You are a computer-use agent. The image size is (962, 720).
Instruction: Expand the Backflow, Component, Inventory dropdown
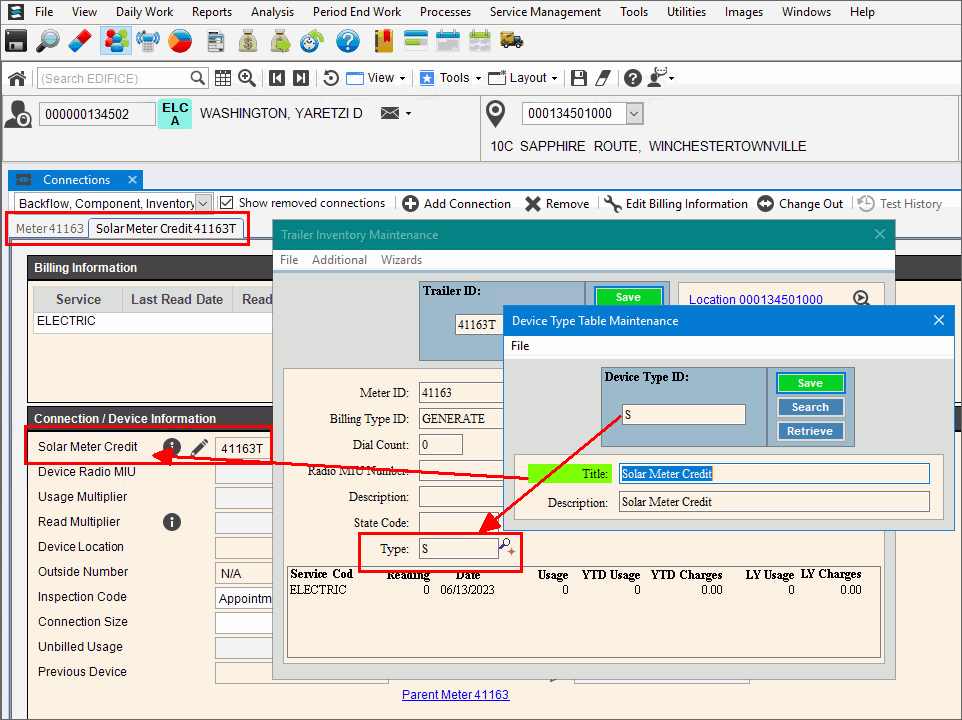pyautogui.click(x=203, y=203)
